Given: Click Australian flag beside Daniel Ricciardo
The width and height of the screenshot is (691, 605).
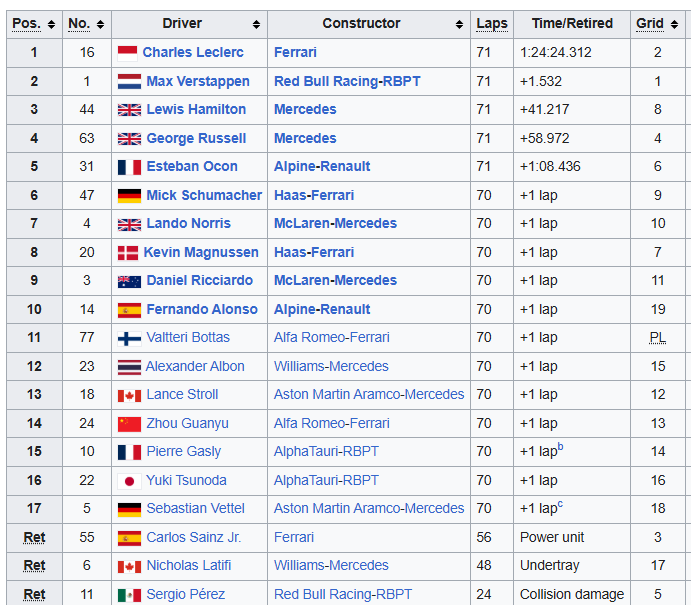Looking at the screenshot, I should coord(130,281).
